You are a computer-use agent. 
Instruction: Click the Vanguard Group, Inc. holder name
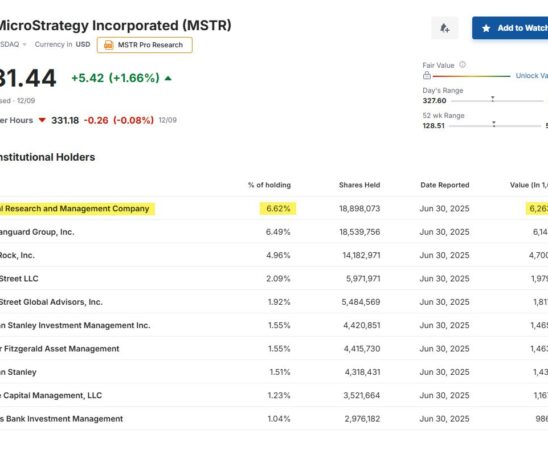click(x=37, y=232)
